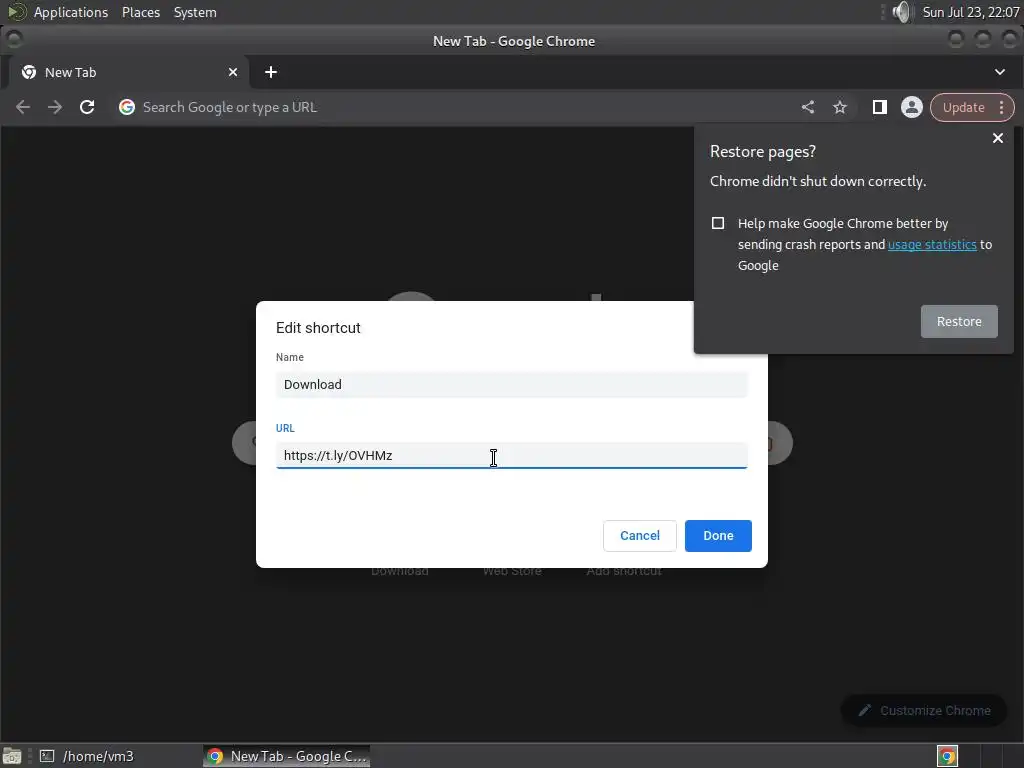Open the side panel icon
This screenshot has height=768, width=1024.
(x=880, y=107)
